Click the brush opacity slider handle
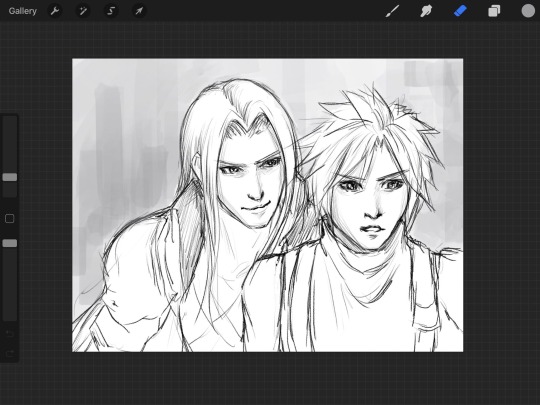Screen dimensions: 540x405 pos(10,243)
